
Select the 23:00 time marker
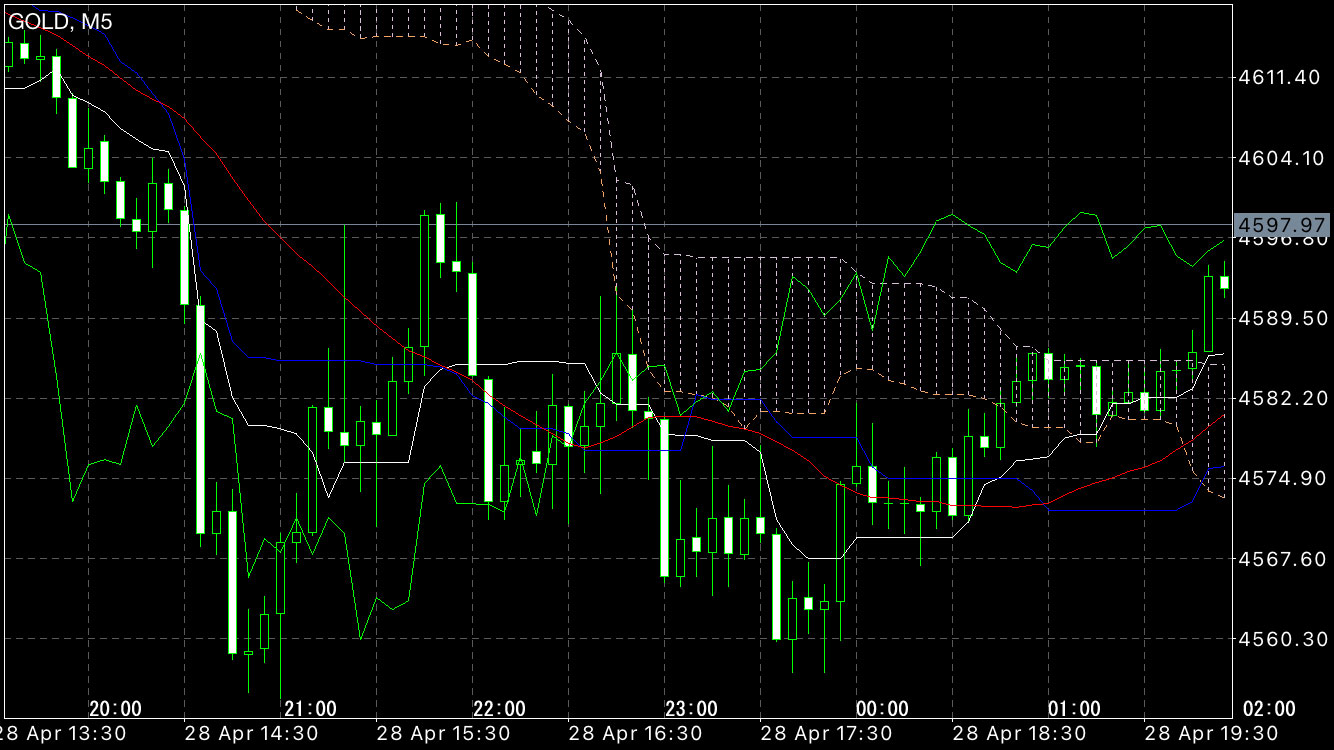[692, 709]
